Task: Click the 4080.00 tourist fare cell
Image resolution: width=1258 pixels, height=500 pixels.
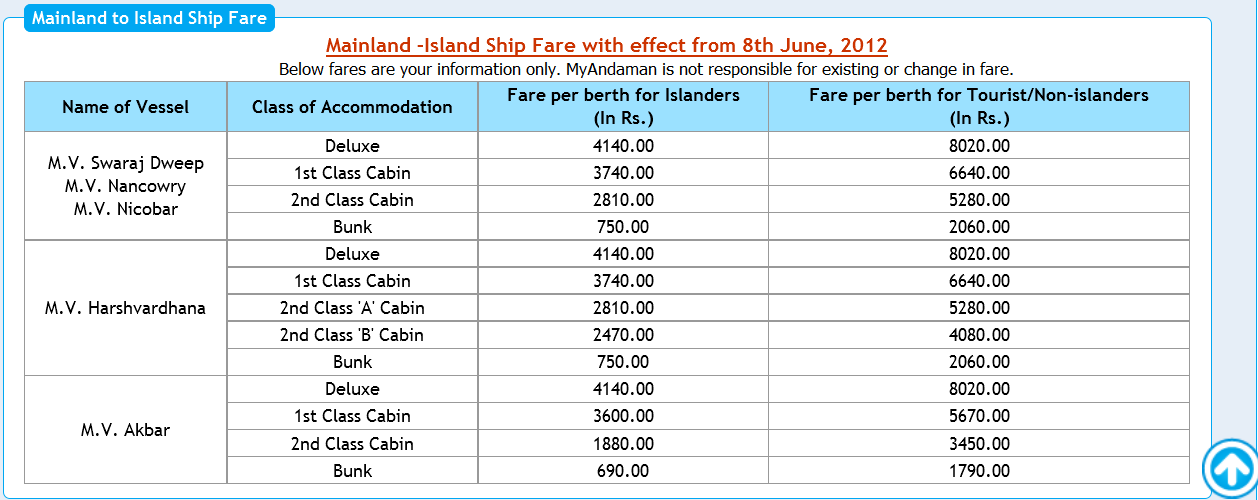Action: [979, 335]
